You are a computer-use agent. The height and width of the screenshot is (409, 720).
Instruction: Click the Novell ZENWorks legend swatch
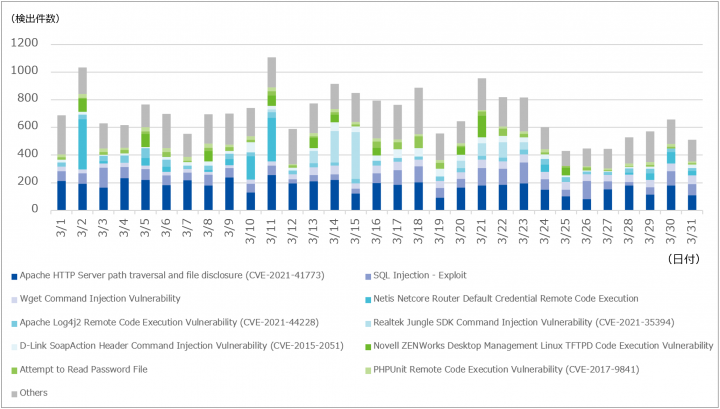[x=368, y=347]
